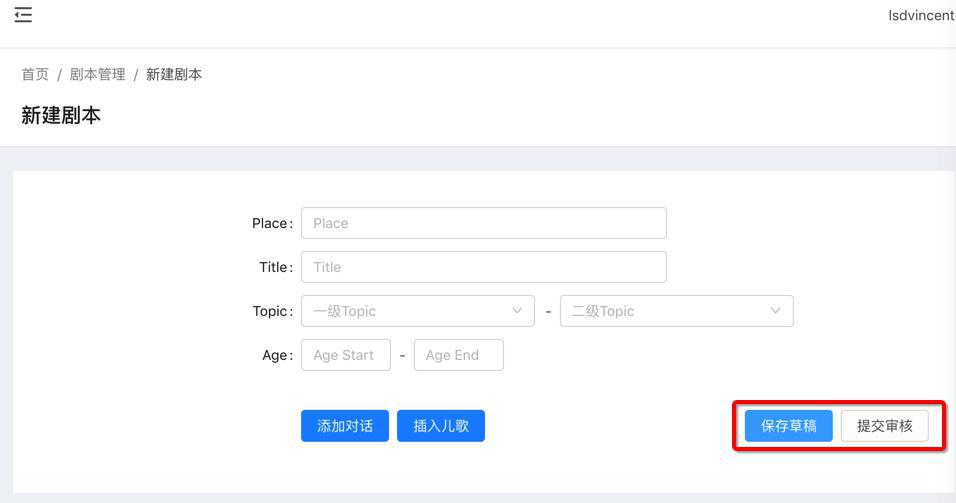Click the Place field label
Viewport: 956px width, 503px height.
tap(271, 223)
